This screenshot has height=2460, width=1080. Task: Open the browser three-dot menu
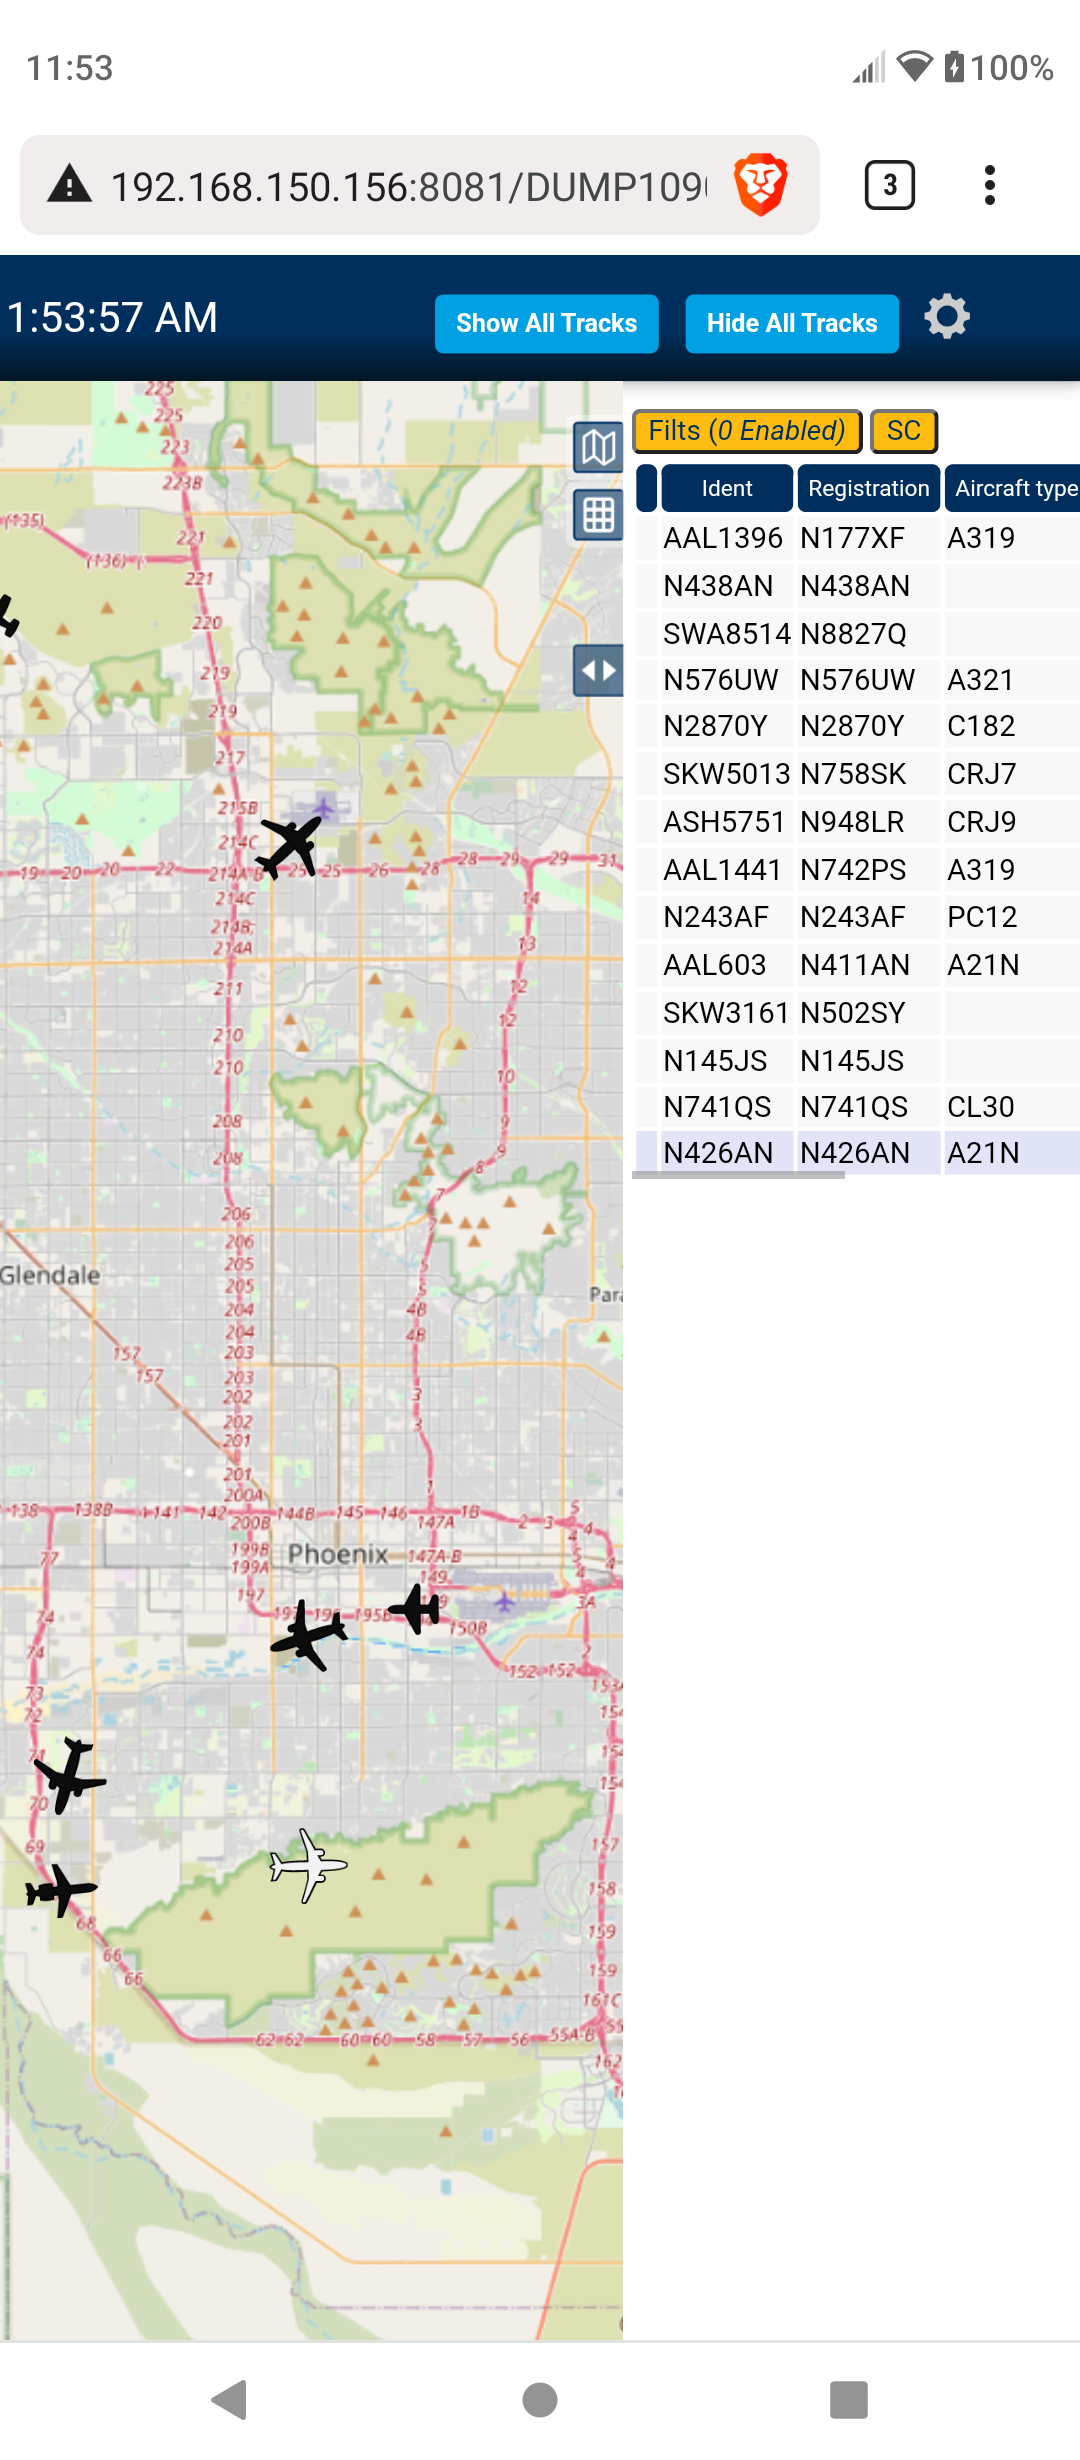989,185
